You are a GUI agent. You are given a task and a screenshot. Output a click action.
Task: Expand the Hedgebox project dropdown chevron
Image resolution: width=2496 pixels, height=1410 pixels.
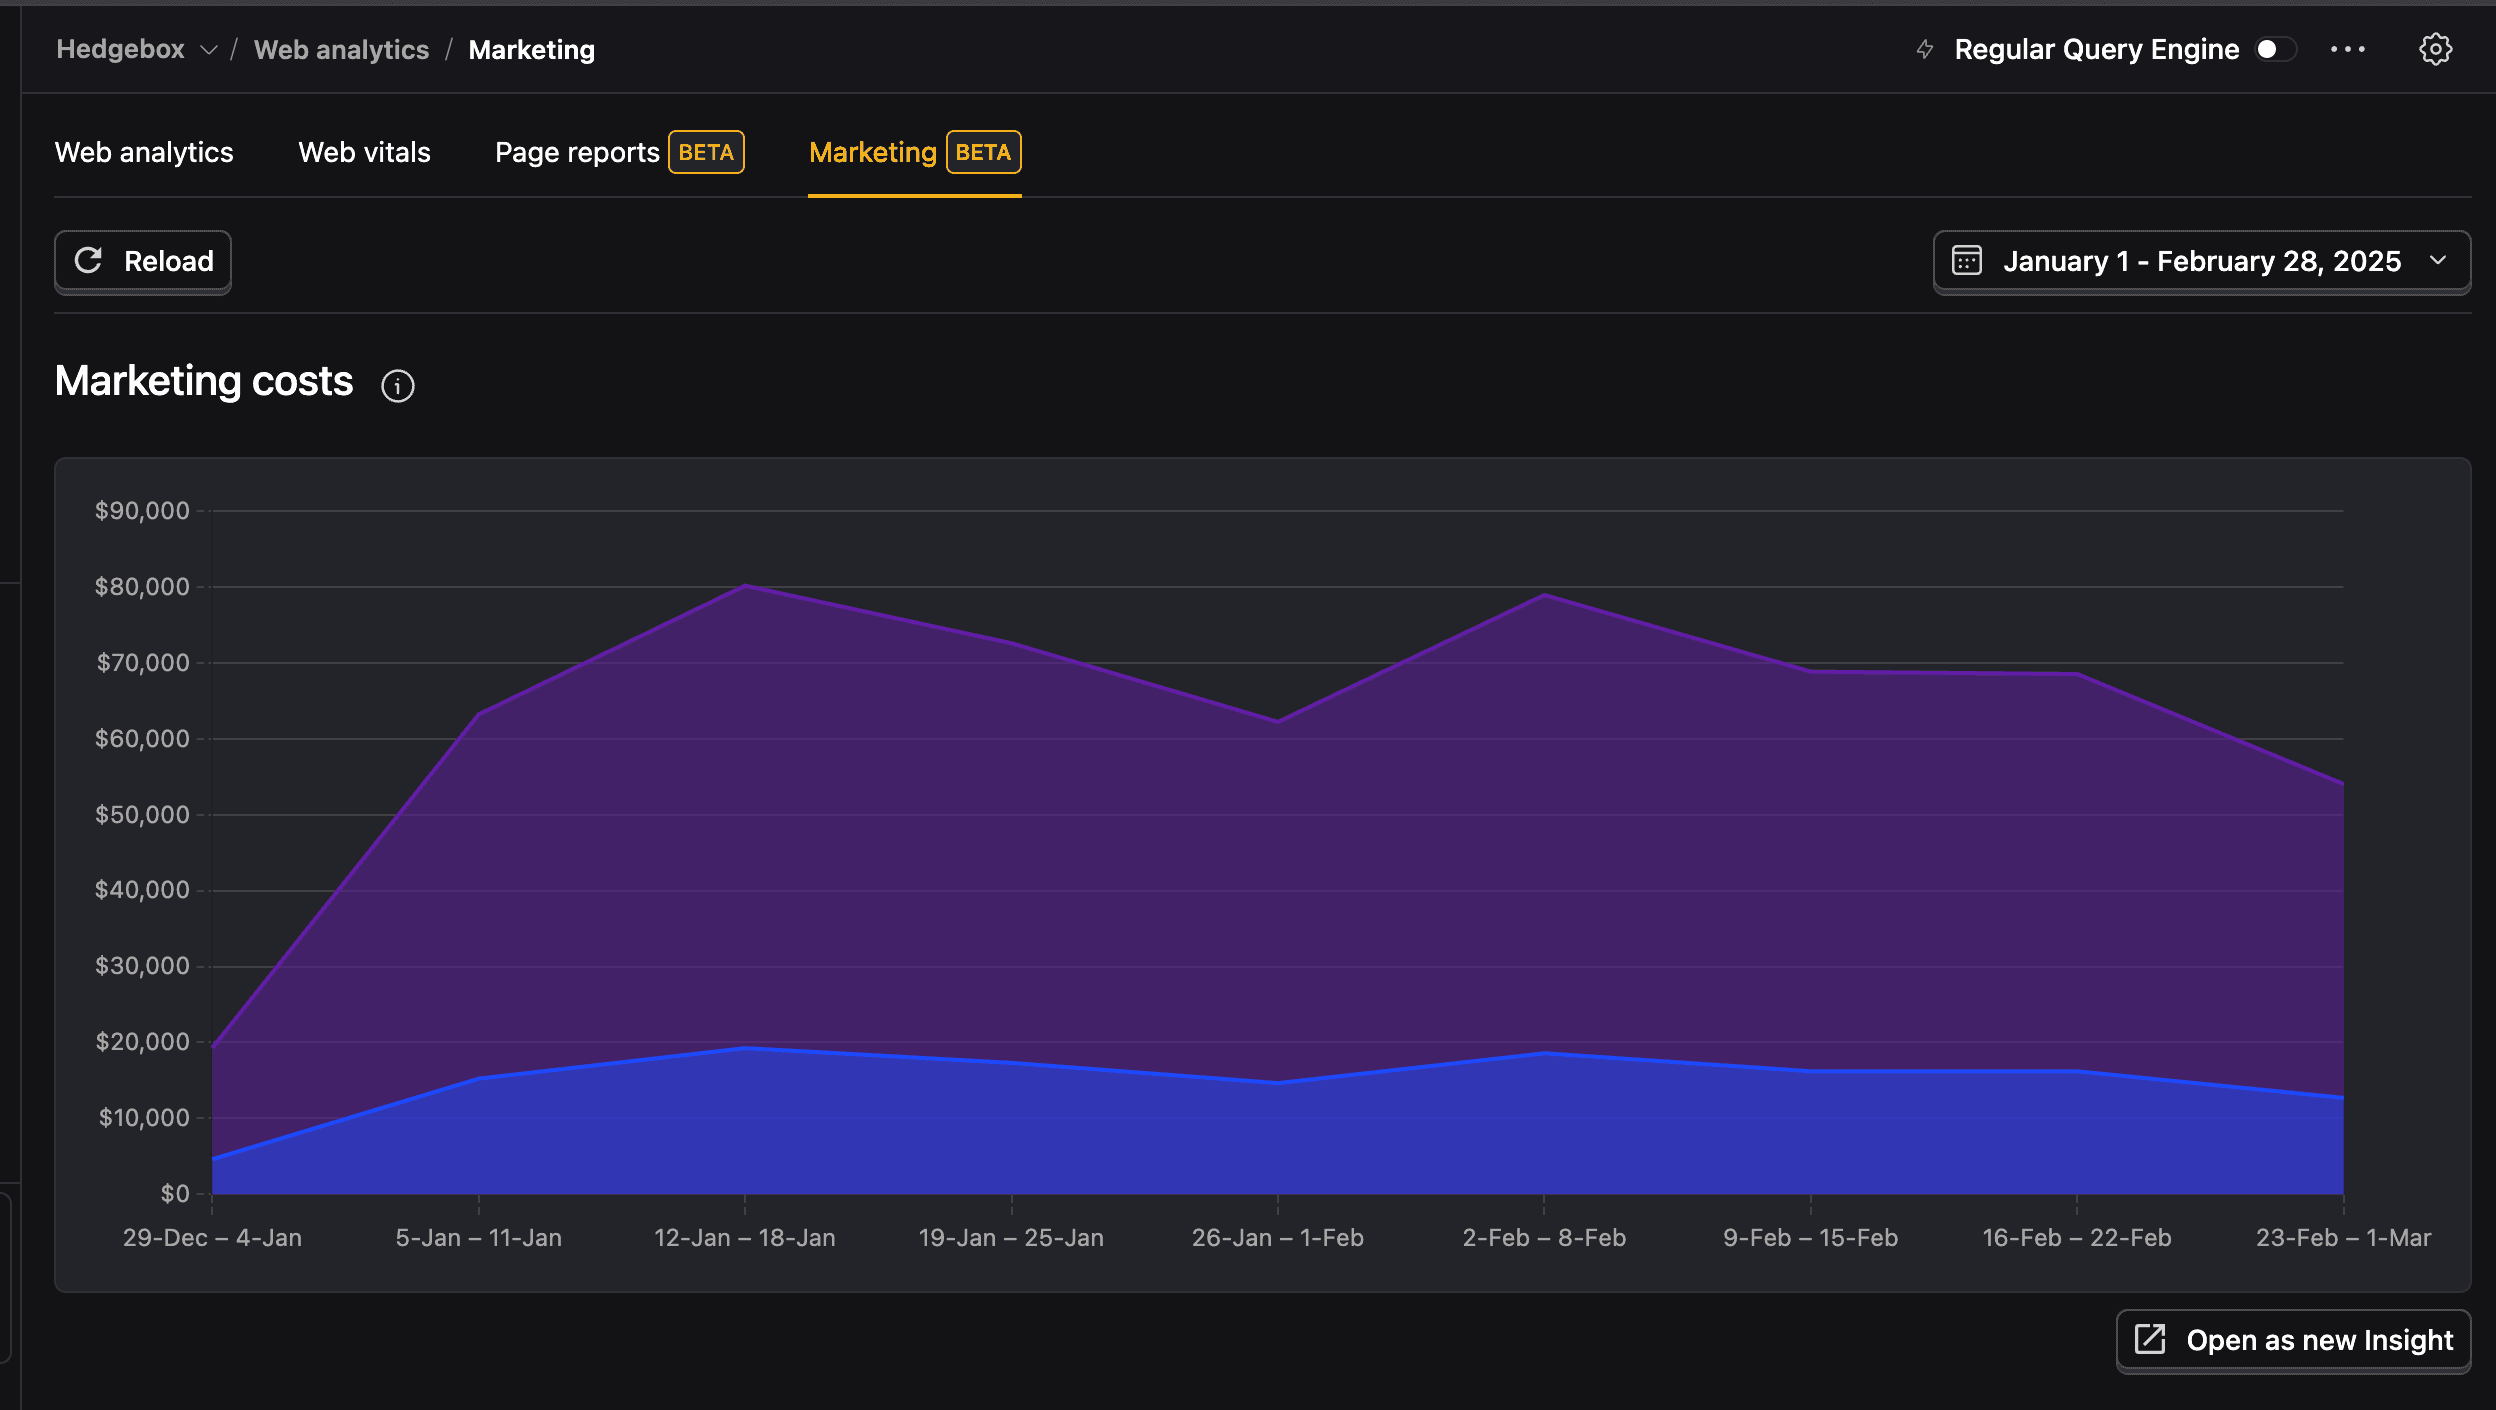point(208,50)
